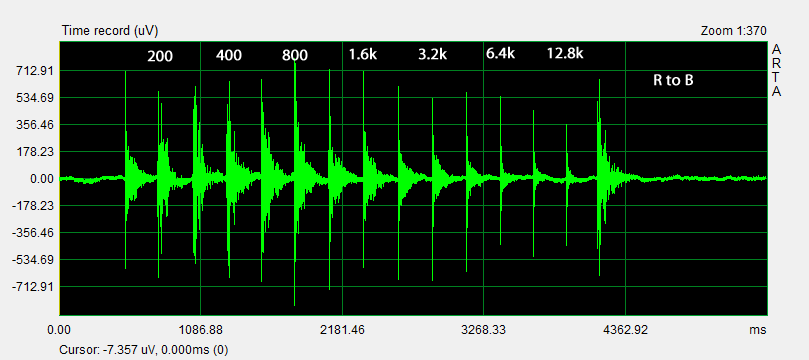Click the 4362.92 time axis label
This screenshot has height=360, width=809.
[626, 330]
